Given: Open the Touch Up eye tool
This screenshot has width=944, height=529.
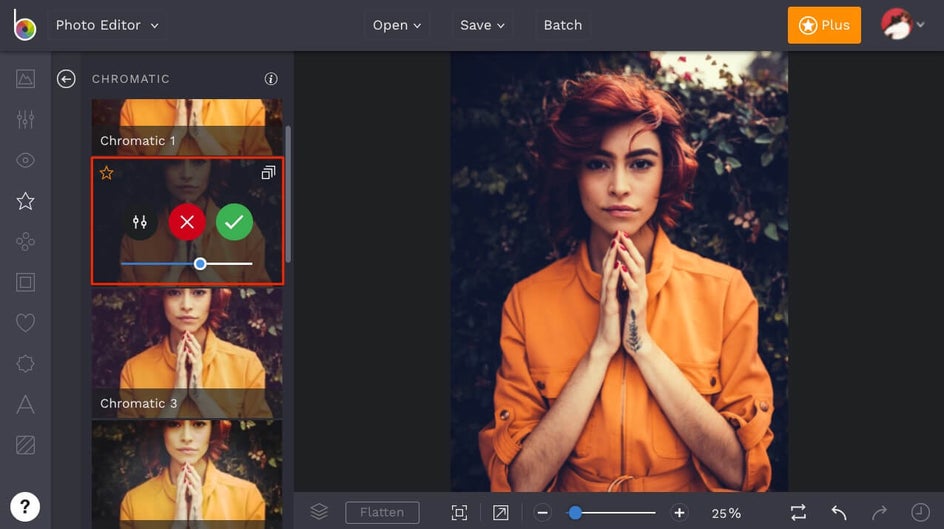Looking at the screenshot, I should [25, 160].
